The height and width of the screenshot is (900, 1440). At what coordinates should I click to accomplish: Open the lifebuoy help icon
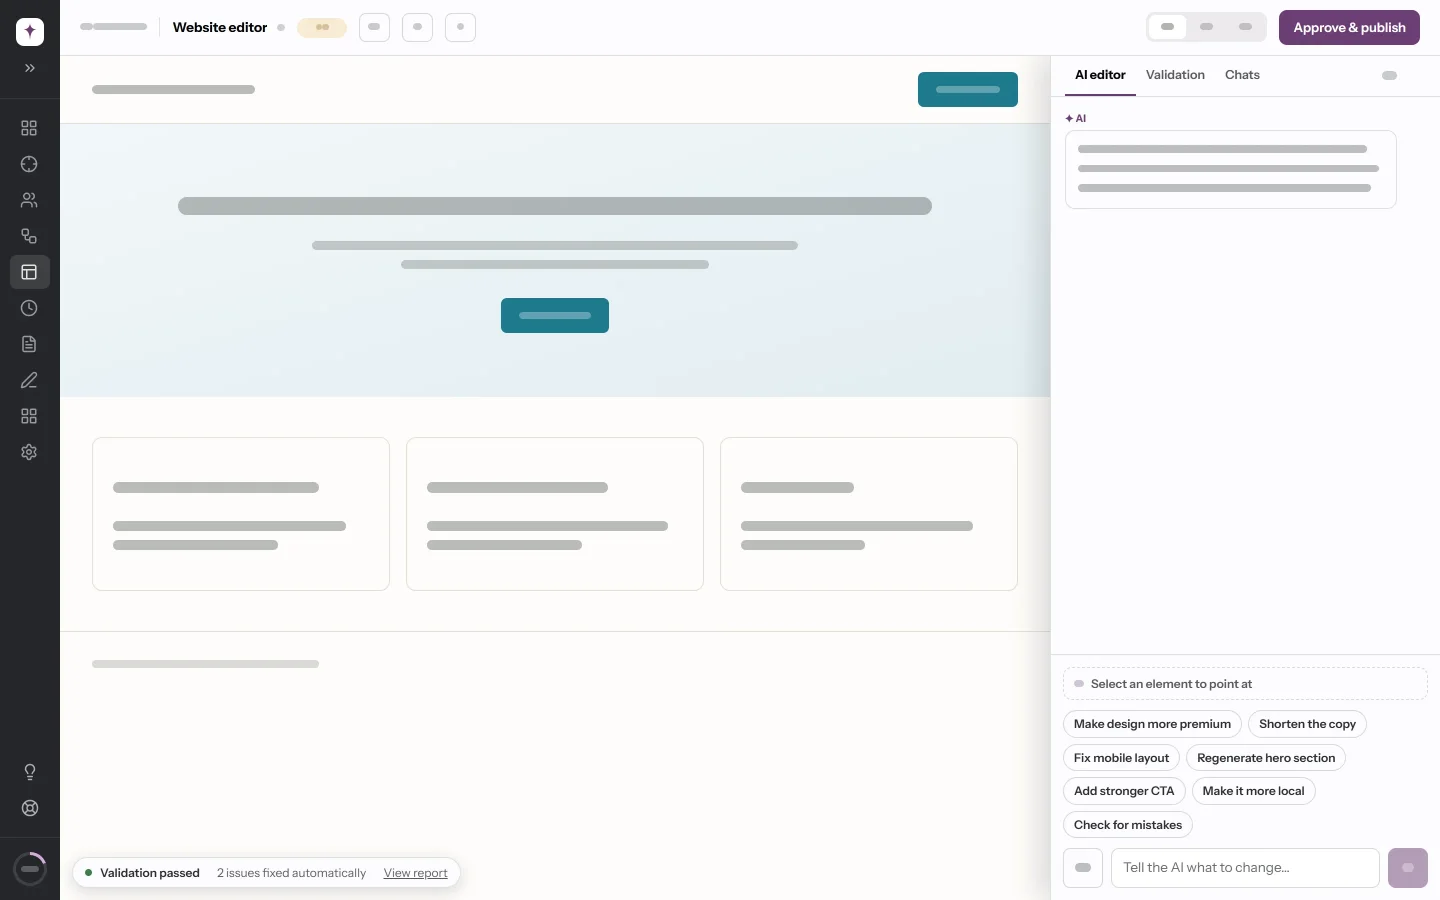tap(30, 808)
